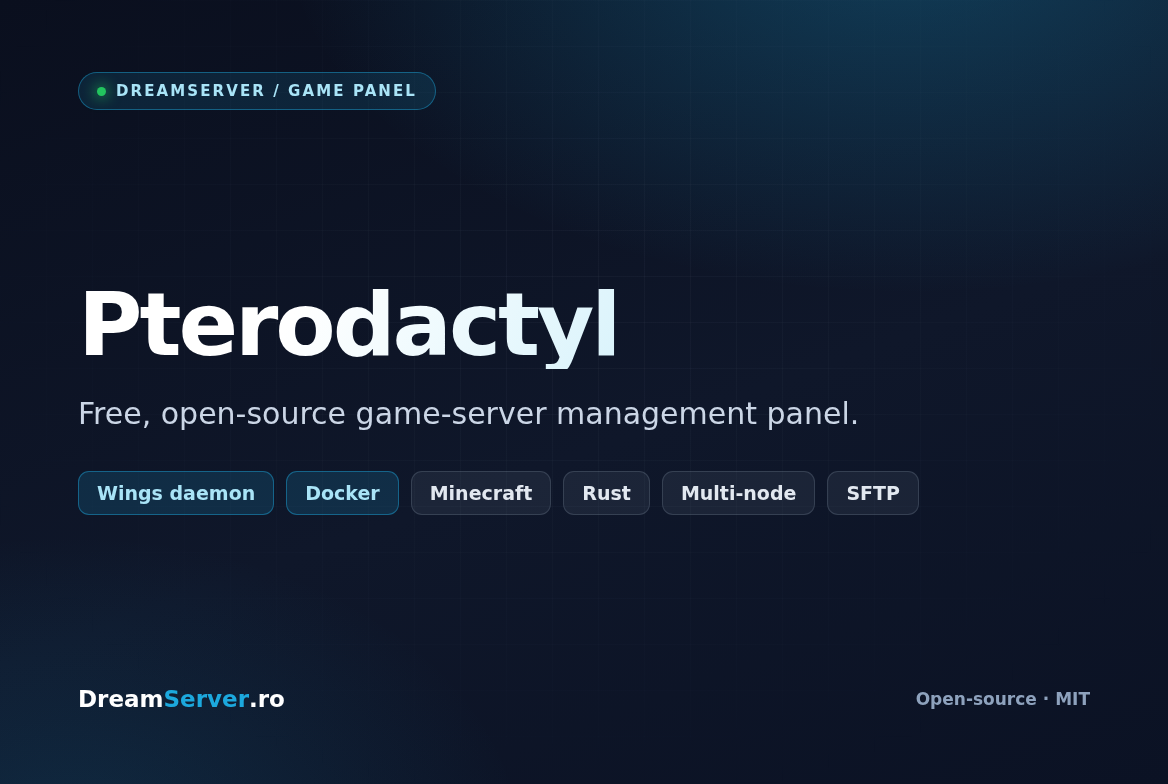Click the 'Open-source · MIT' text
Viewport: 1168px width, 784px height.
[x=1003, y=699]
